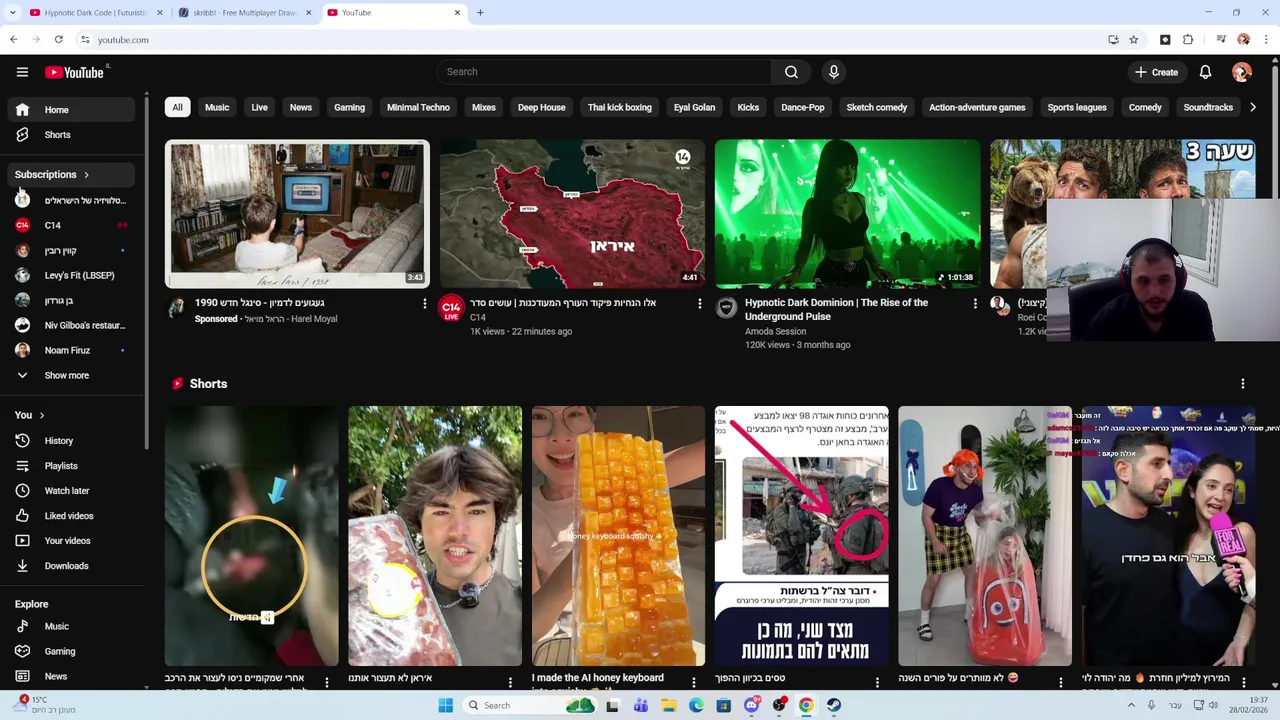Open the YouTube hamburger guide menu
Screen dimensions: 1280x720
(x=22, y=72)
